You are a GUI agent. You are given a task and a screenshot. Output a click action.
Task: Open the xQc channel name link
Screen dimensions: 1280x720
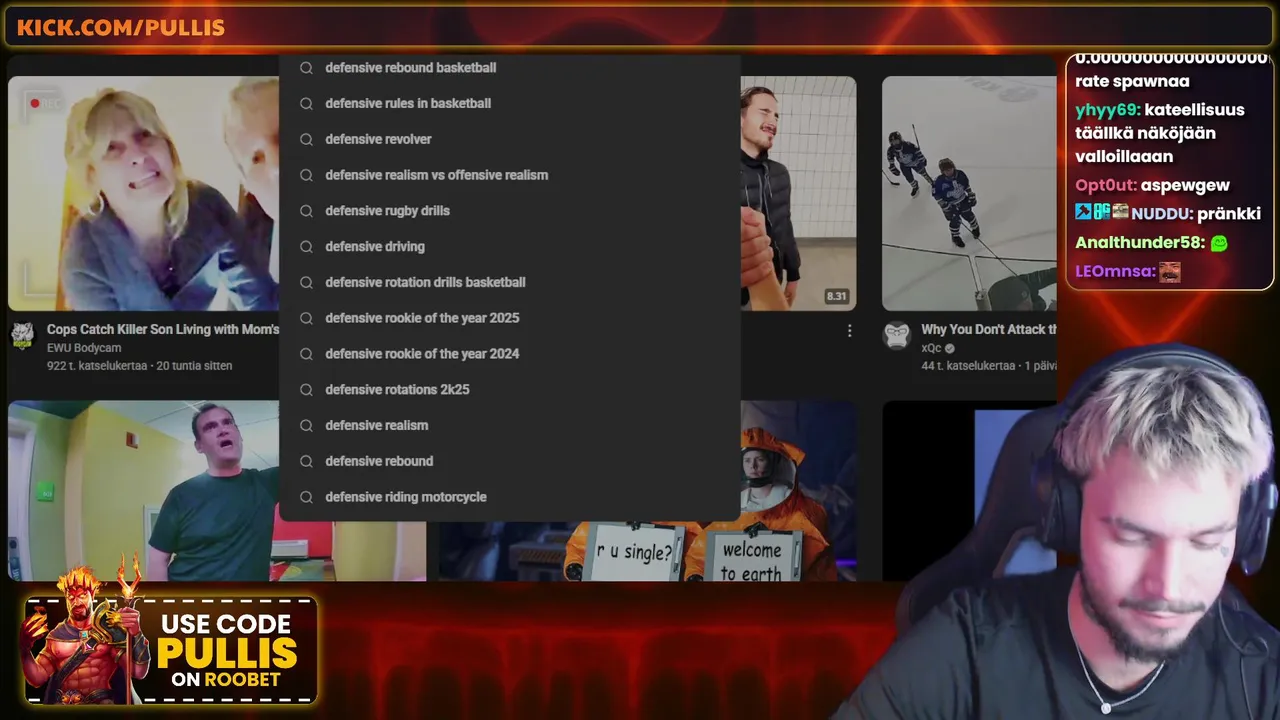(931, 348)
